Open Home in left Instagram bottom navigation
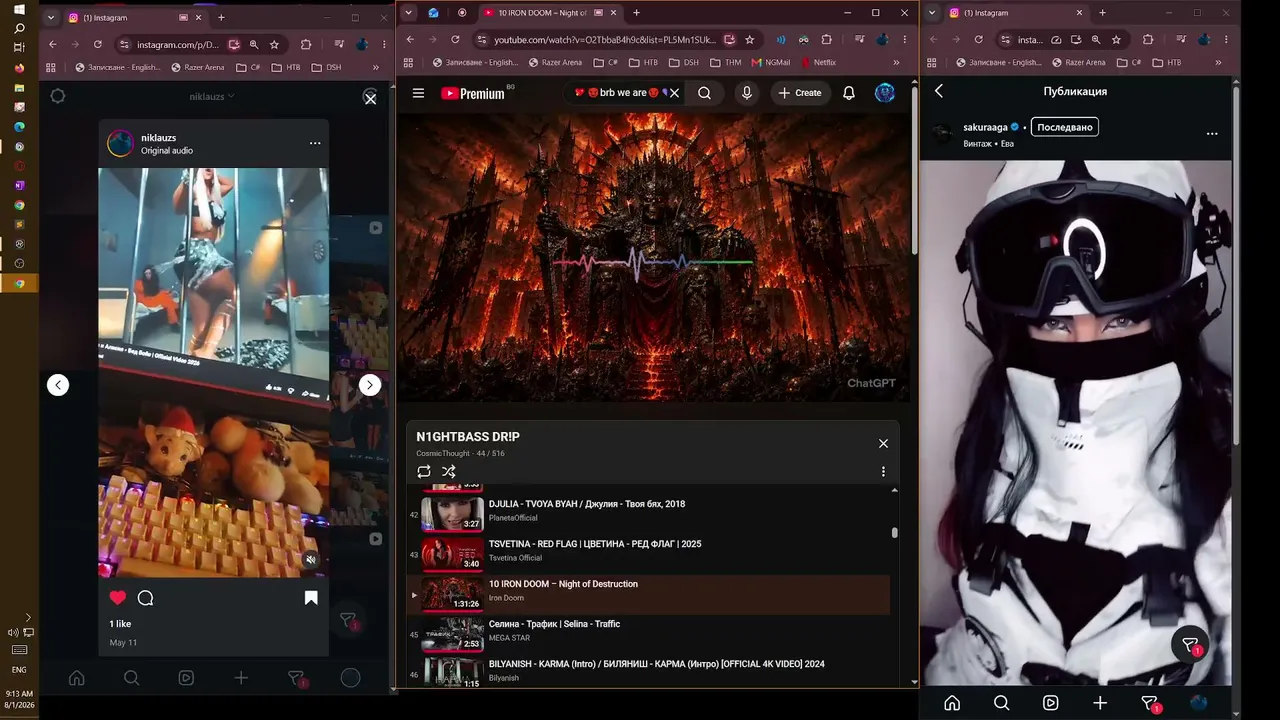The height and width of the screenshot is (720, 1280). (x=77, y=678)
